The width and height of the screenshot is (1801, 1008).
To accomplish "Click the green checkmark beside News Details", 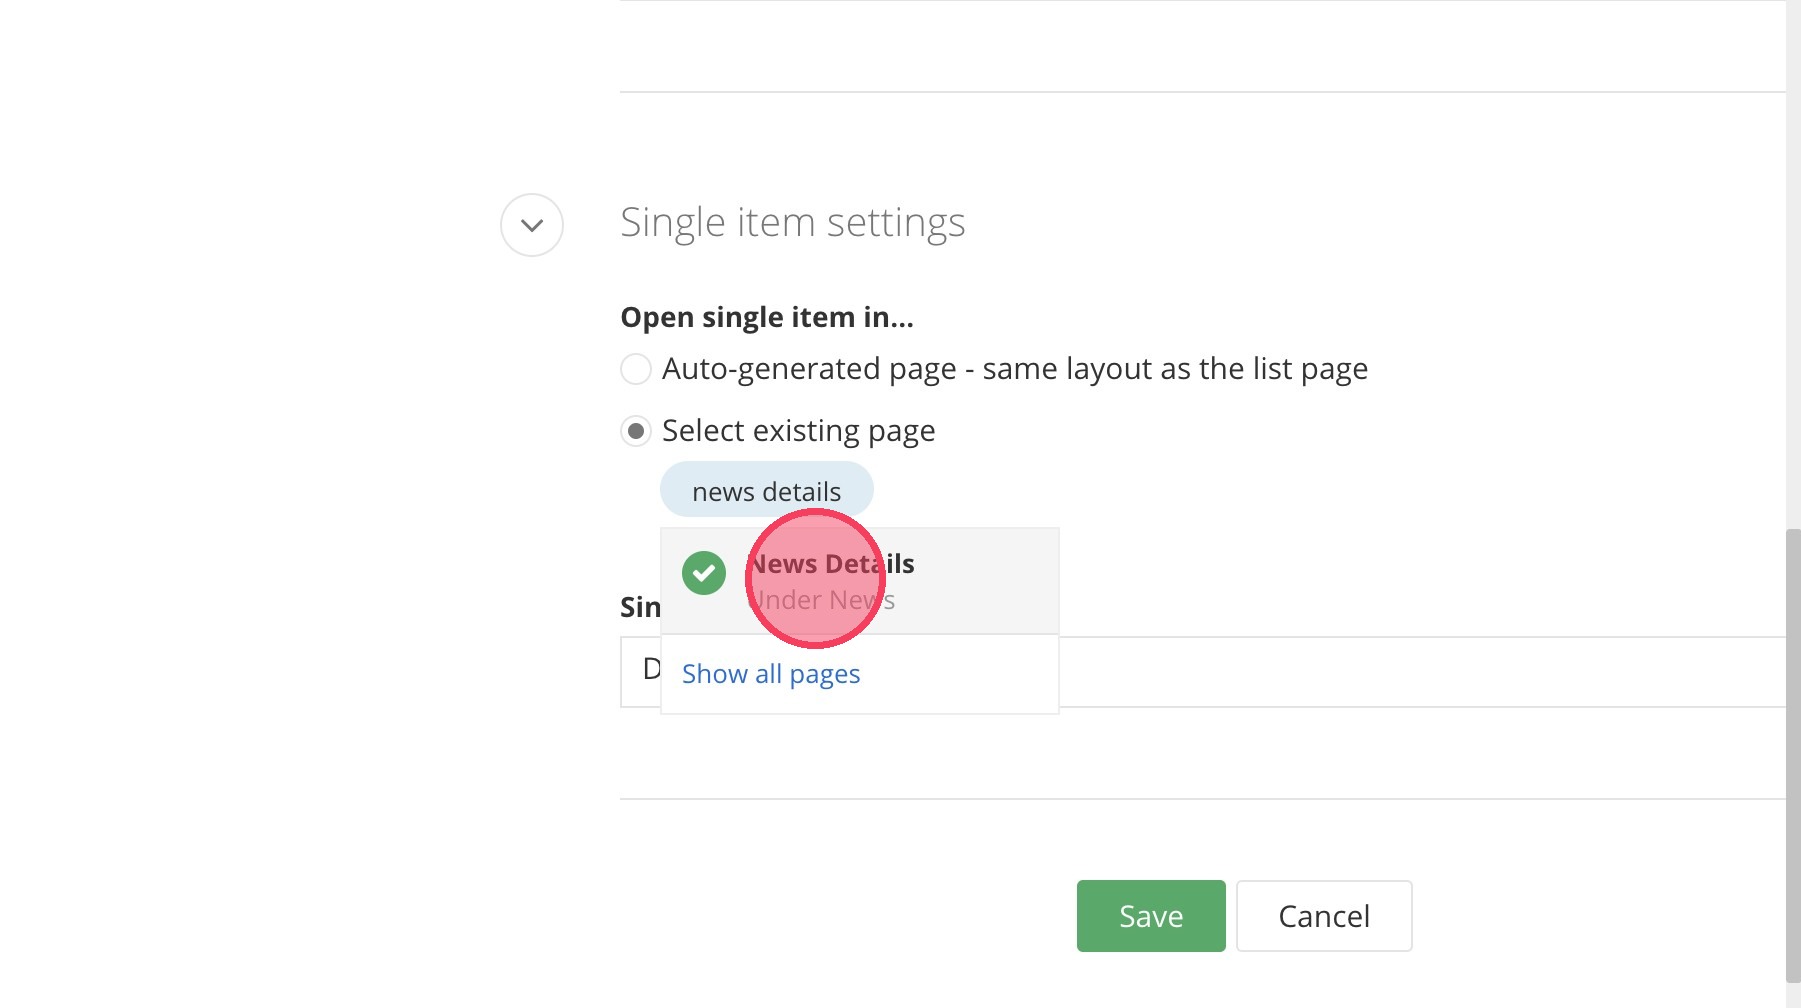I will [704, 573].
